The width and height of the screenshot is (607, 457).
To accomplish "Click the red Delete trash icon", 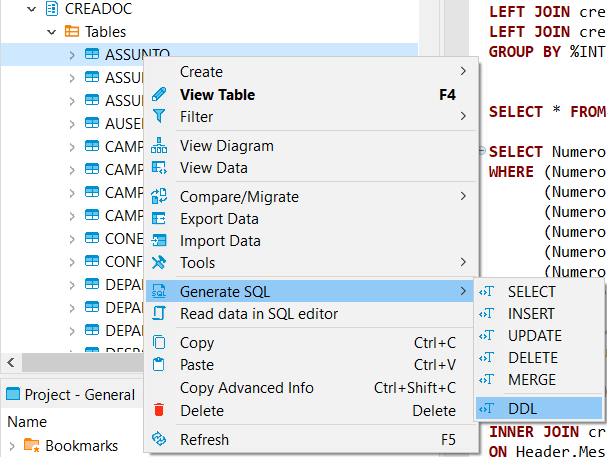I will click(159, 410).
